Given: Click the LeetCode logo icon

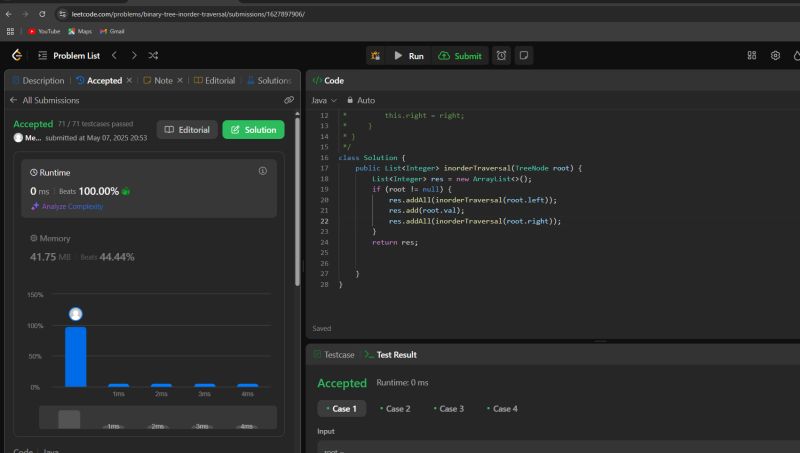Looking at the screenshot, I should (x=17, y=55).
